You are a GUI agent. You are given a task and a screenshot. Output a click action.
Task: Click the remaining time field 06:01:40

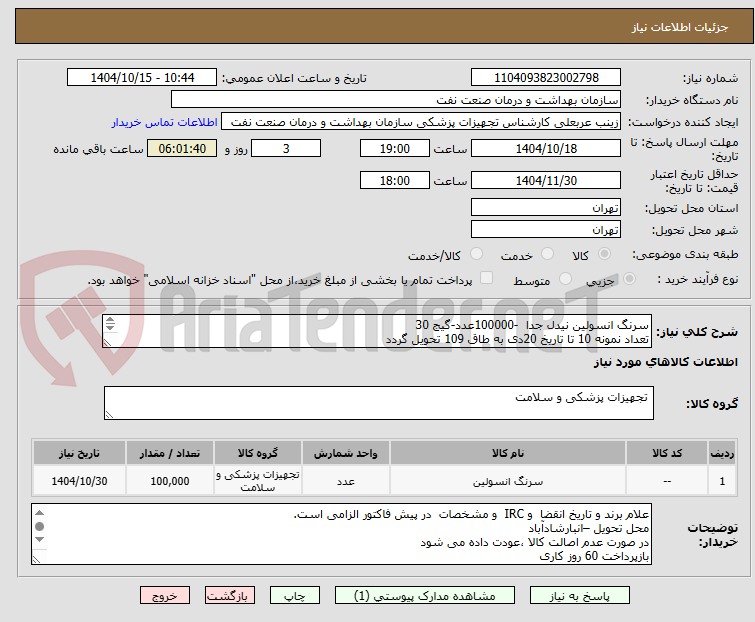pos(182,148)
